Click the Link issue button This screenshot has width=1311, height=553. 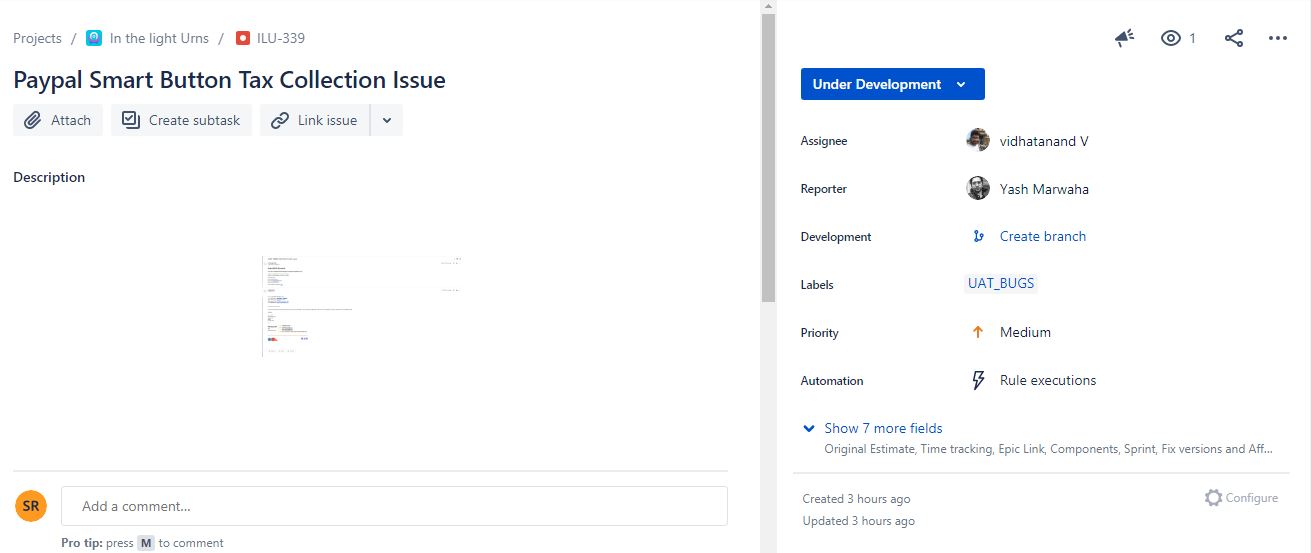[x=315, y=120]
